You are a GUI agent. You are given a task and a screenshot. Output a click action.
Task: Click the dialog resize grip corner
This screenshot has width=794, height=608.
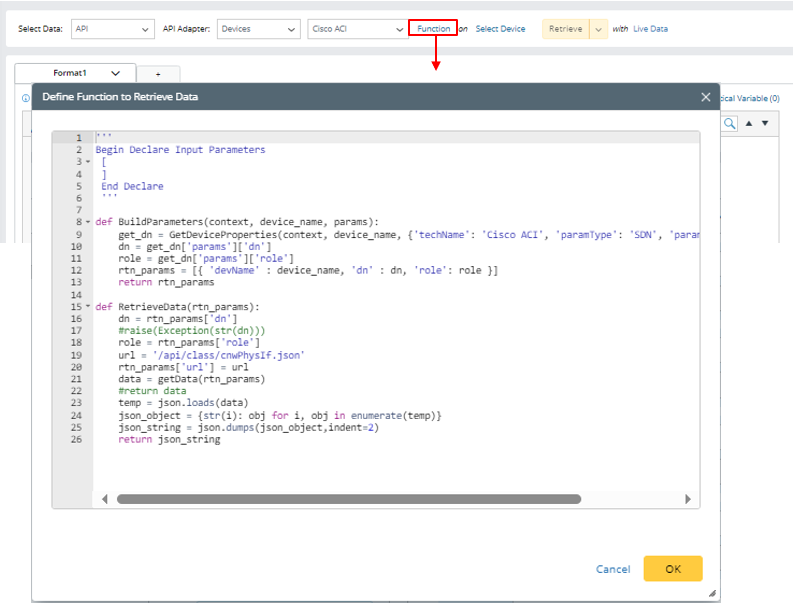713,593
